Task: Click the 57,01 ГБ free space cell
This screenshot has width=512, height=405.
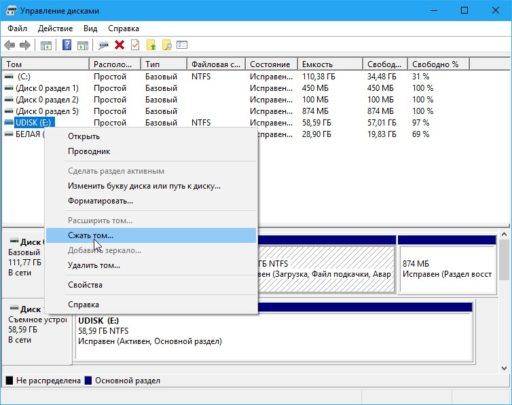Action: (x=382, y=123)
